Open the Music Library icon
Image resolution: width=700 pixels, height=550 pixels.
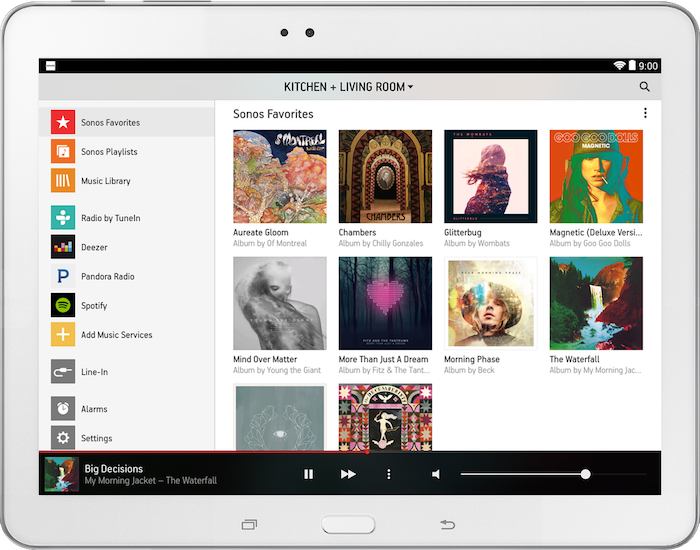click(63, 180)
